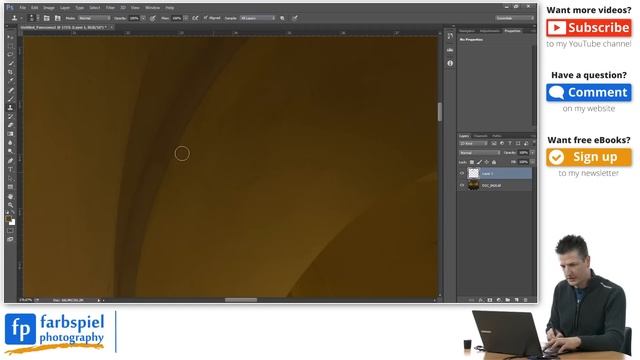Select the Gradient tool
The image size is (640, 360).
coord(10,134)
